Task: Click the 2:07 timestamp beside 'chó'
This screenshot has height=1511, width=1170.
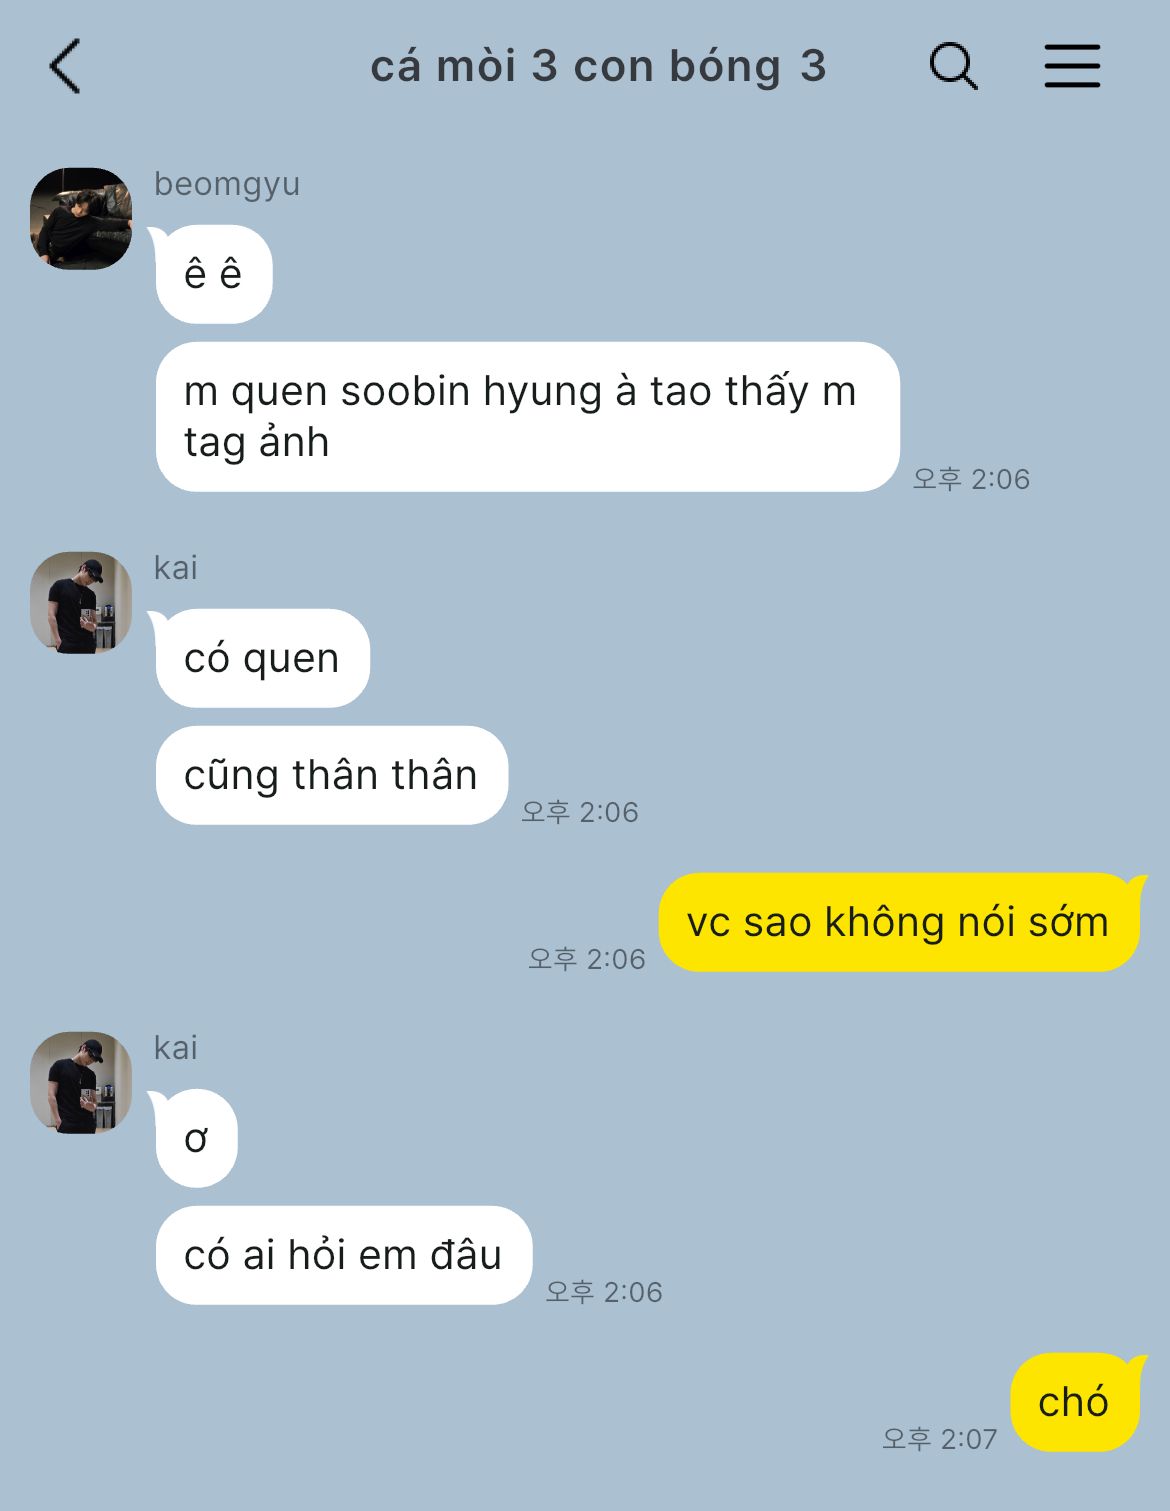Action: point(939,1439)
